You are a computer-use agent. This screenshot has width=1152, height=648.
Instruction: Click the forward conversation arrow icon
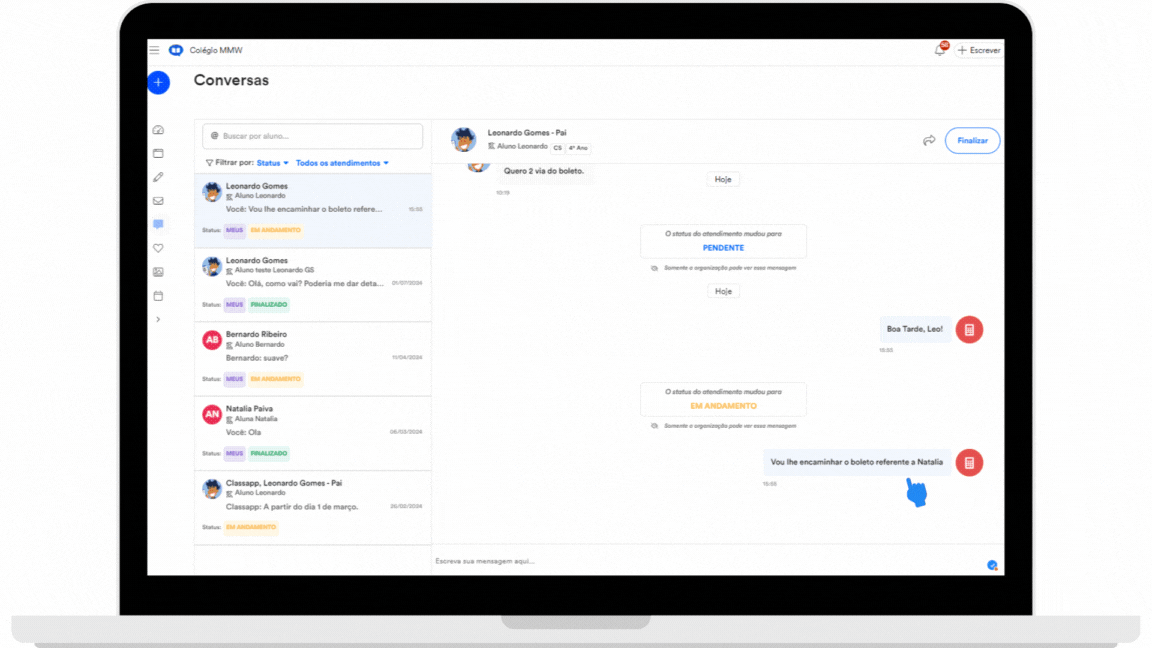[929, 140]
